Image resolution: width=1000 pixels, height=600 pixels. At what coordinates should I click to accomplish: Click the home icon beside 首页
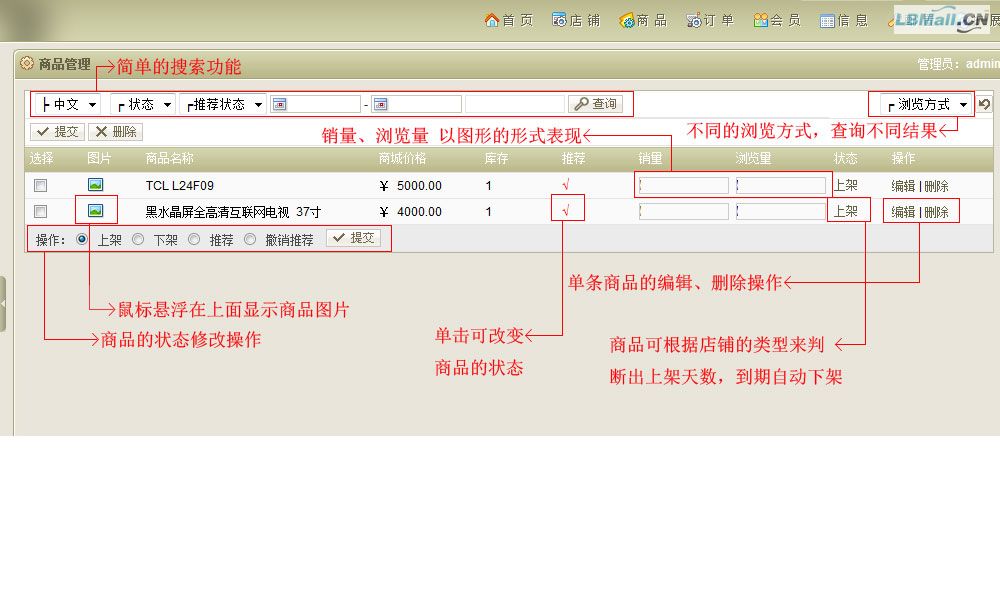click(492, 20)
